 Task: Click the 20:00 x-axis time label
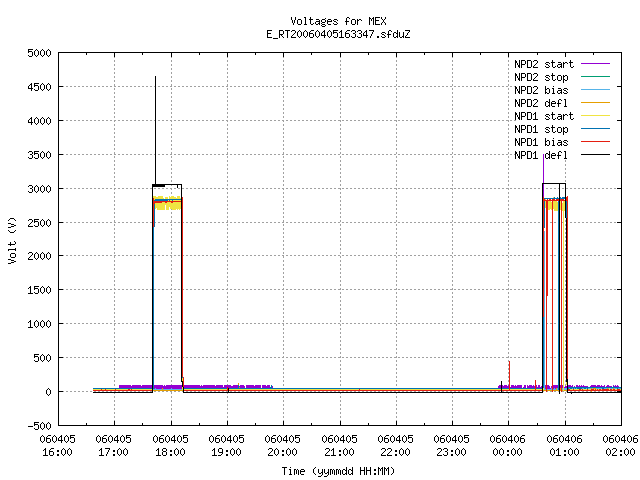coord(282,452)
